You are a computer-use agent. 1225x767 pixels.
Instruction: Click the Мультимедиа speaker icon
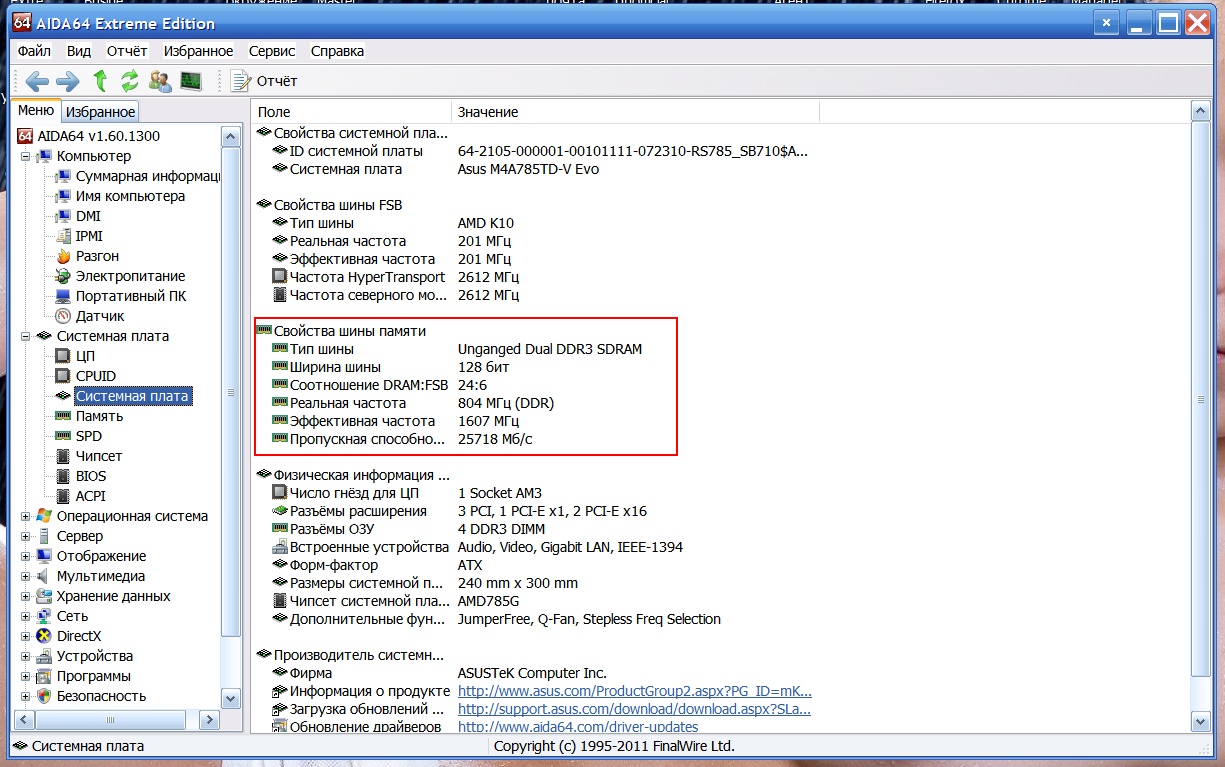[x=44, y=576]
